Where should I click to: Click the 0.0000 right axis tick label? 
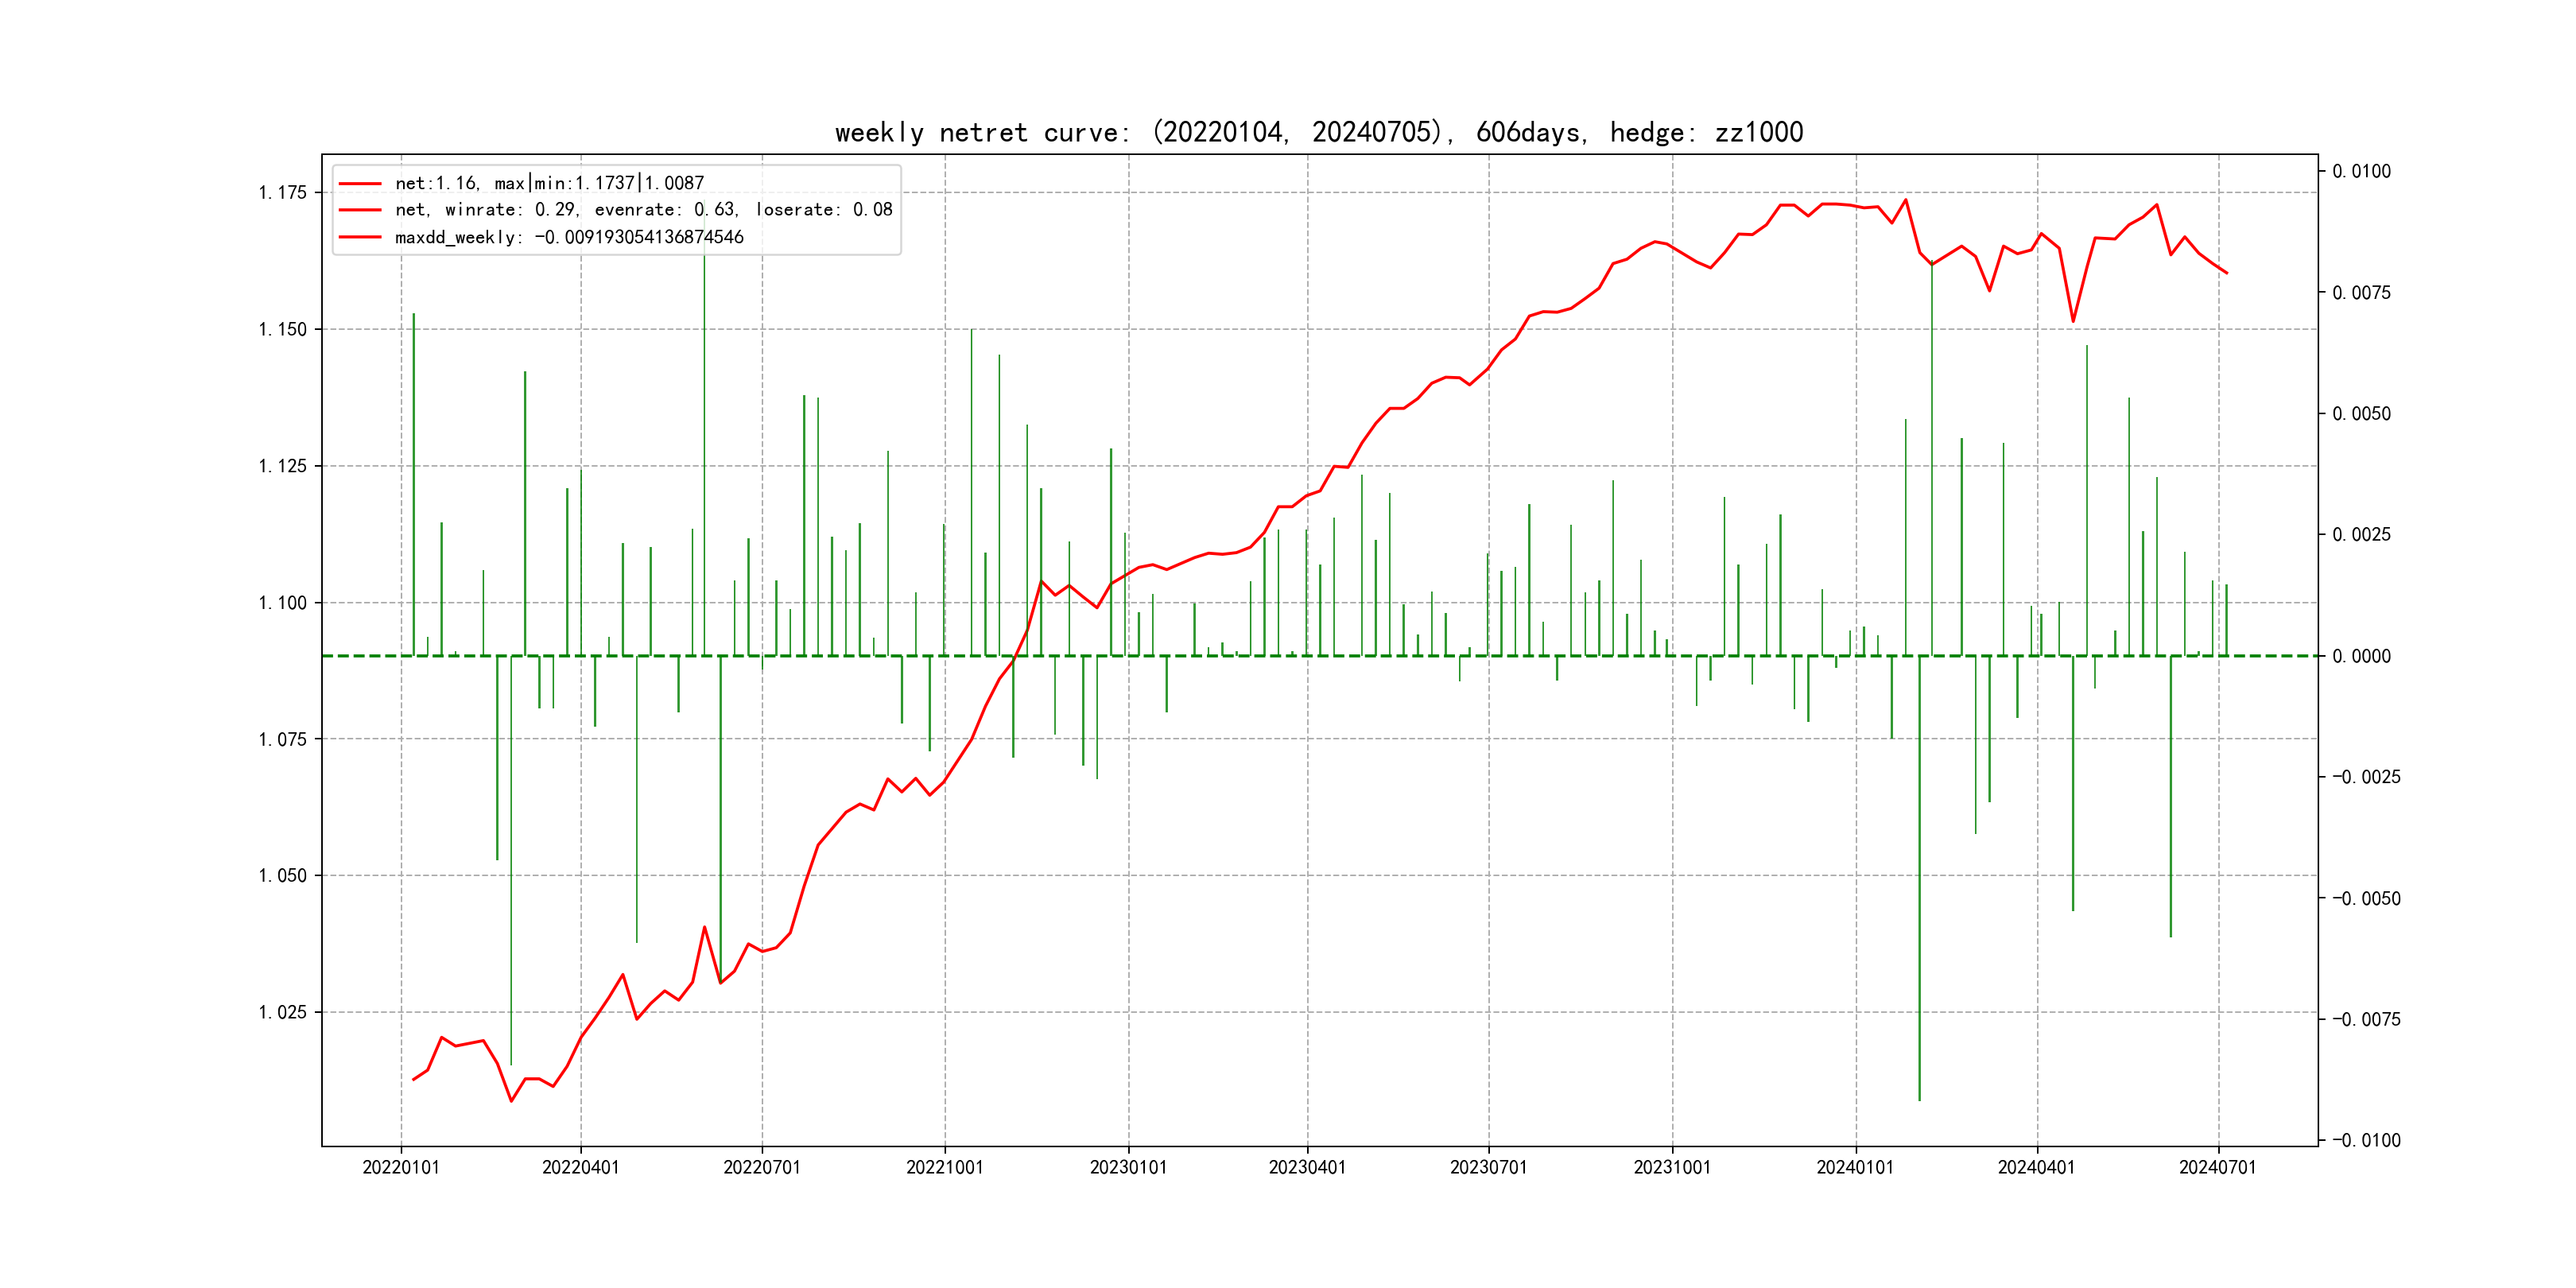2361,656
